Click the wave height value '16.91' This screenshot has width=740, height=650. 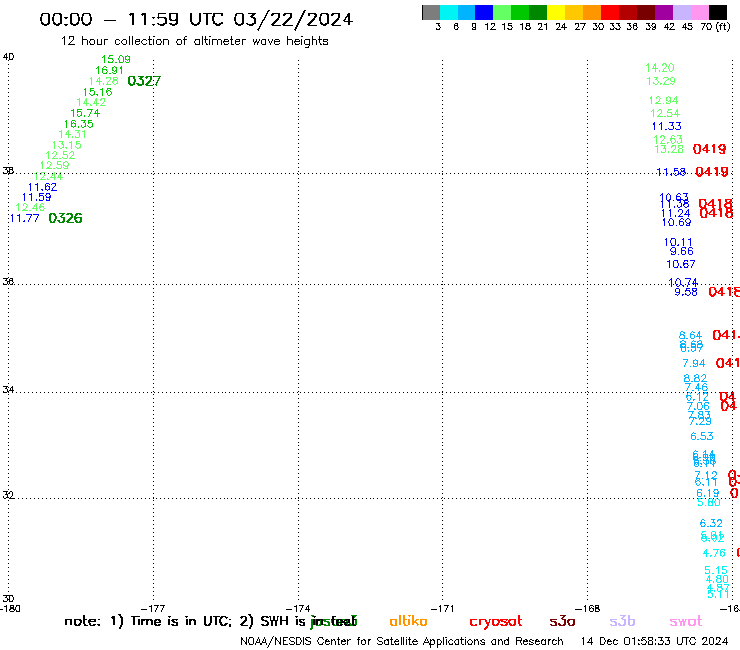[x=109, y=70]
